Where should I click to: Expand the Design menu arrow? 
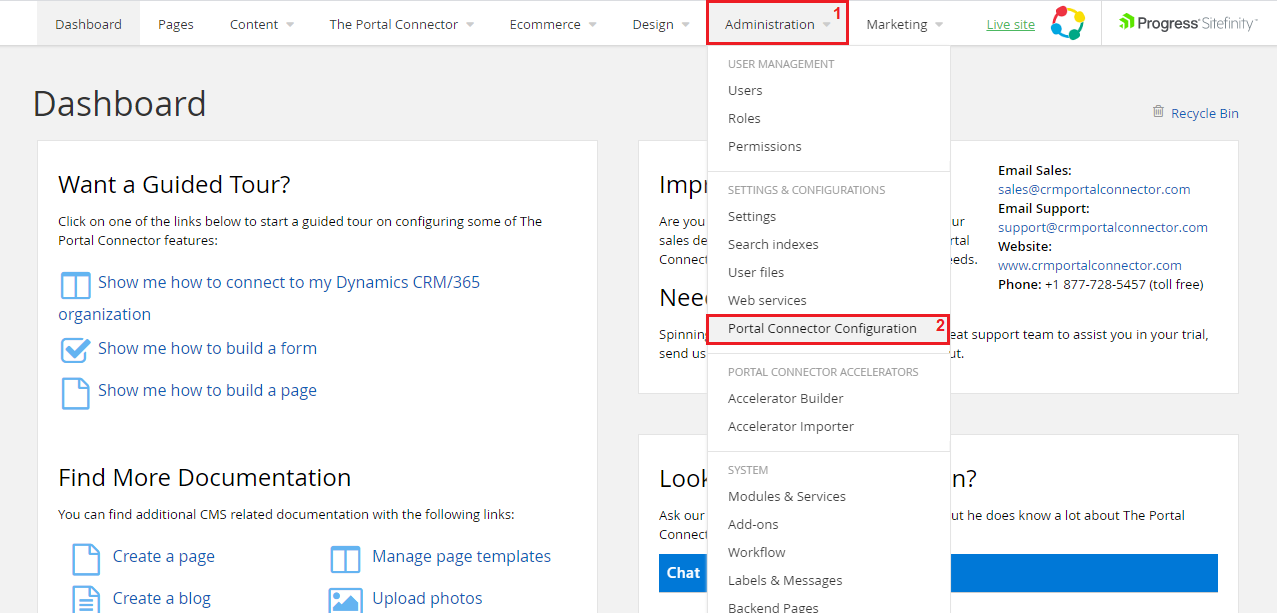(685, 25)
